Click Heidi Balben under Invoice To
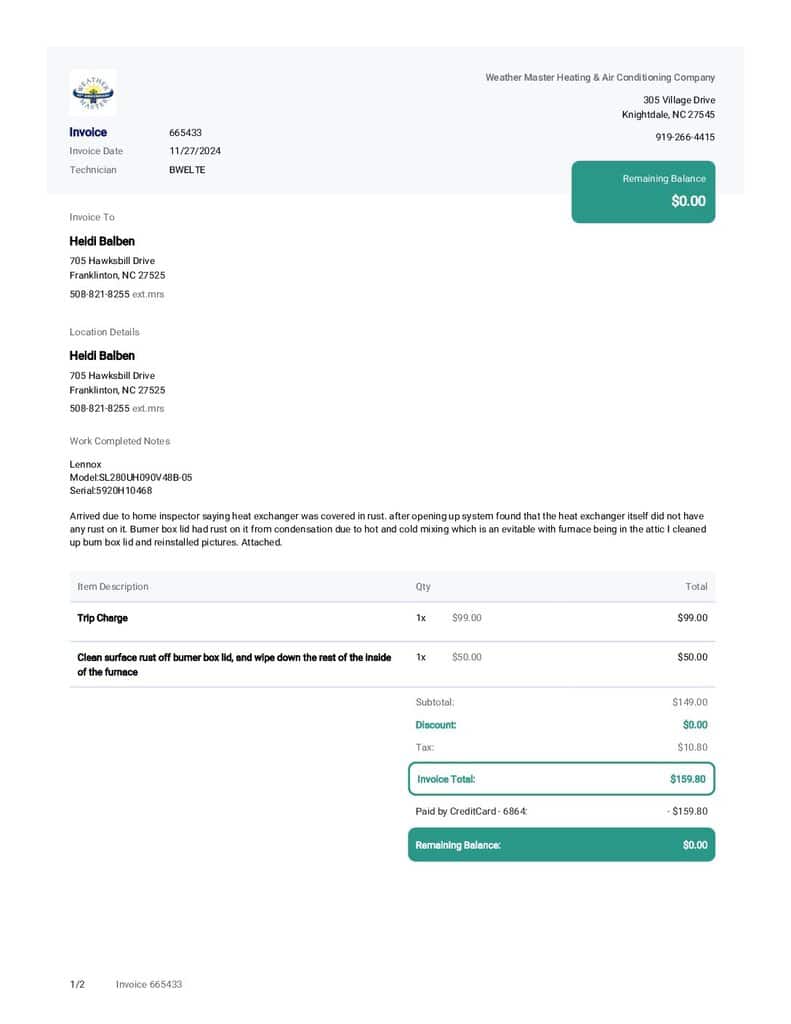The width and height of the screenshot is (791, 1024). (102, 241)
